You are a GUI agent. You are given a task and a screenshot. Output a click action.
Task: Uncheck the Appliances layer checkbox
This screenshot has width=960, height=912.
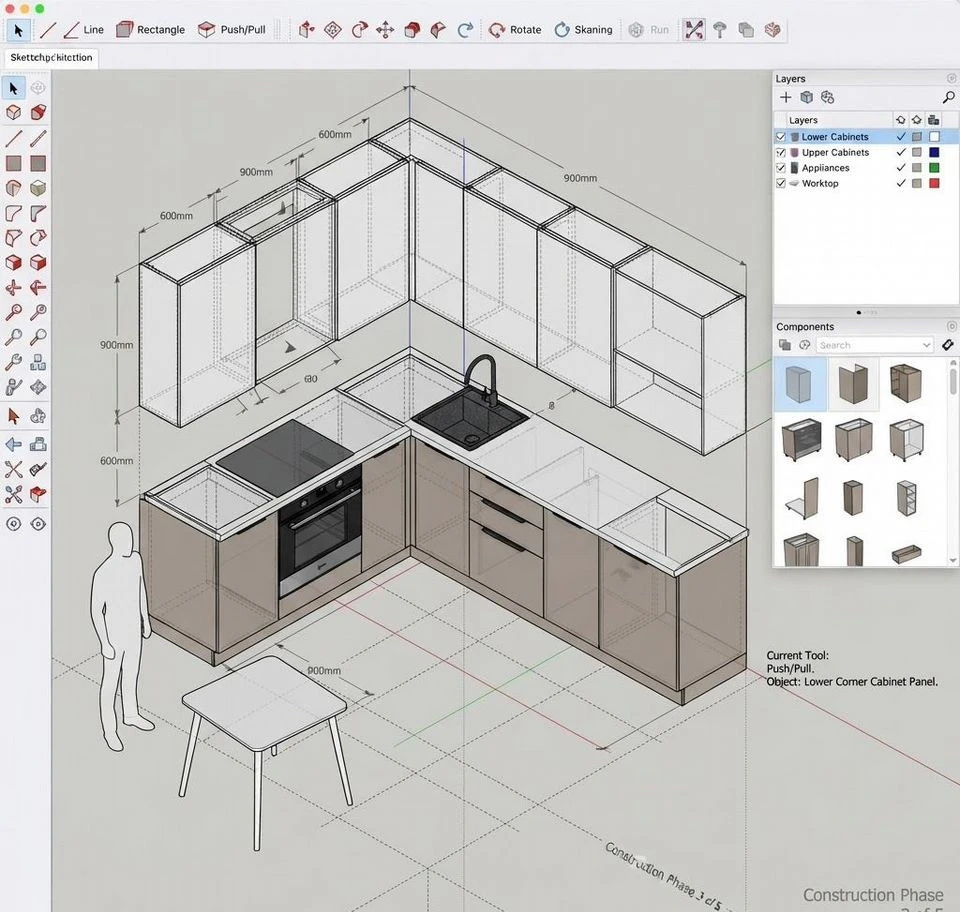781,168
